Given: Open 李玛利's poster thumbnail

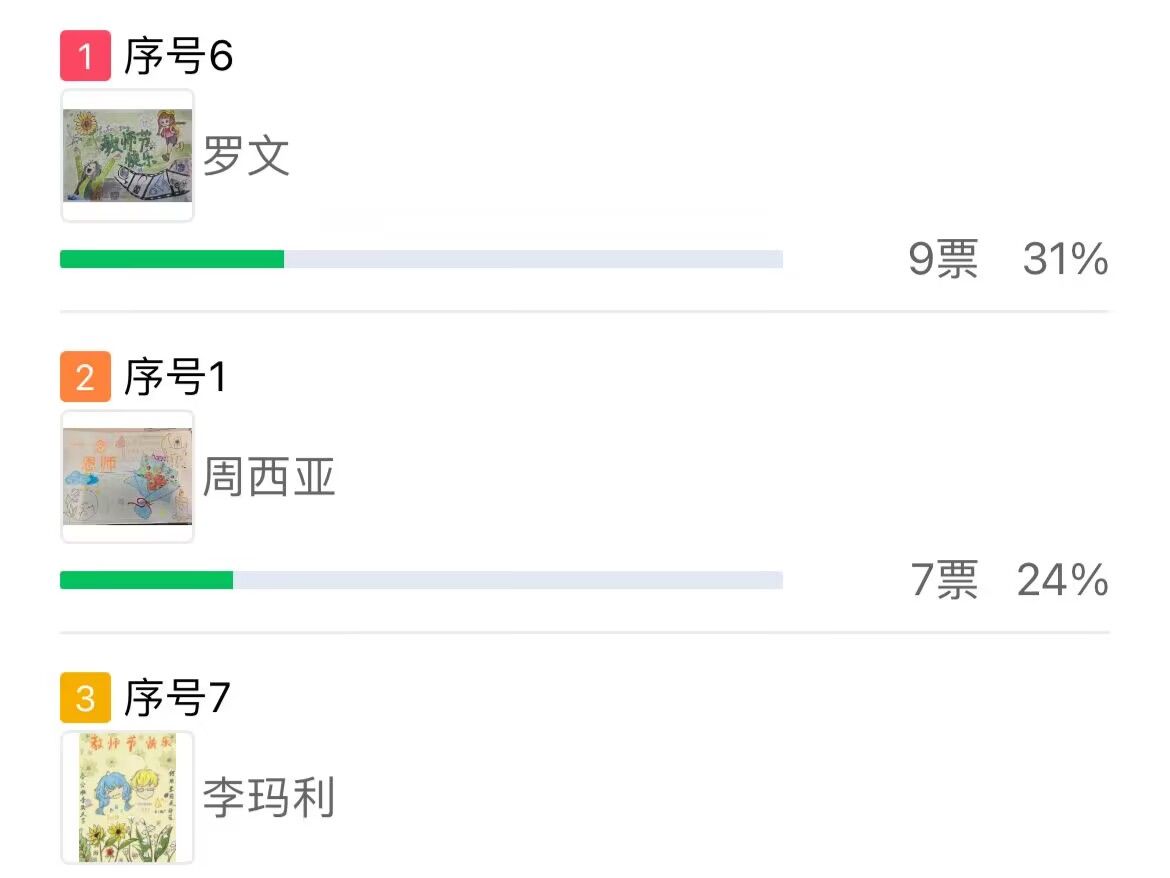Looking at the screenshot, I should coord(128,798).
